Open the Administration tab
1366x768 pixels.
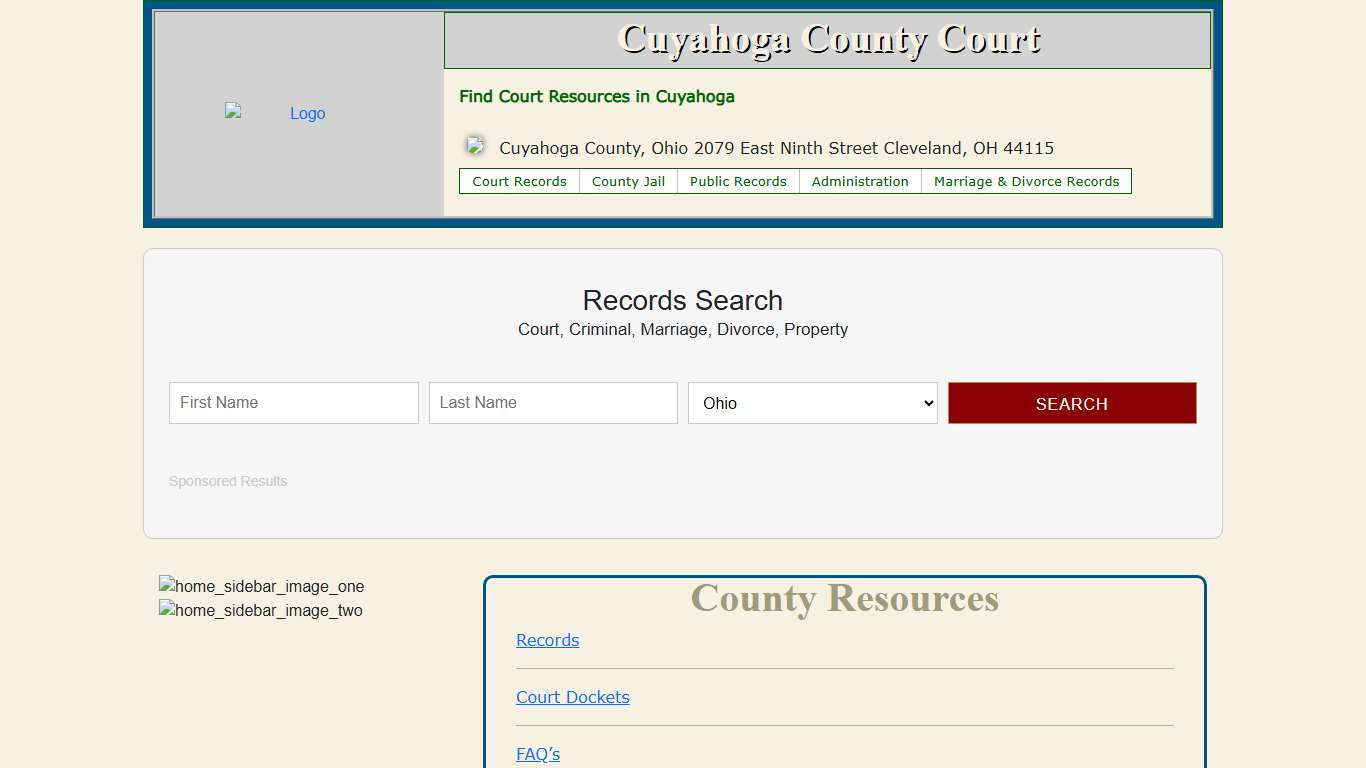point(860,181)
